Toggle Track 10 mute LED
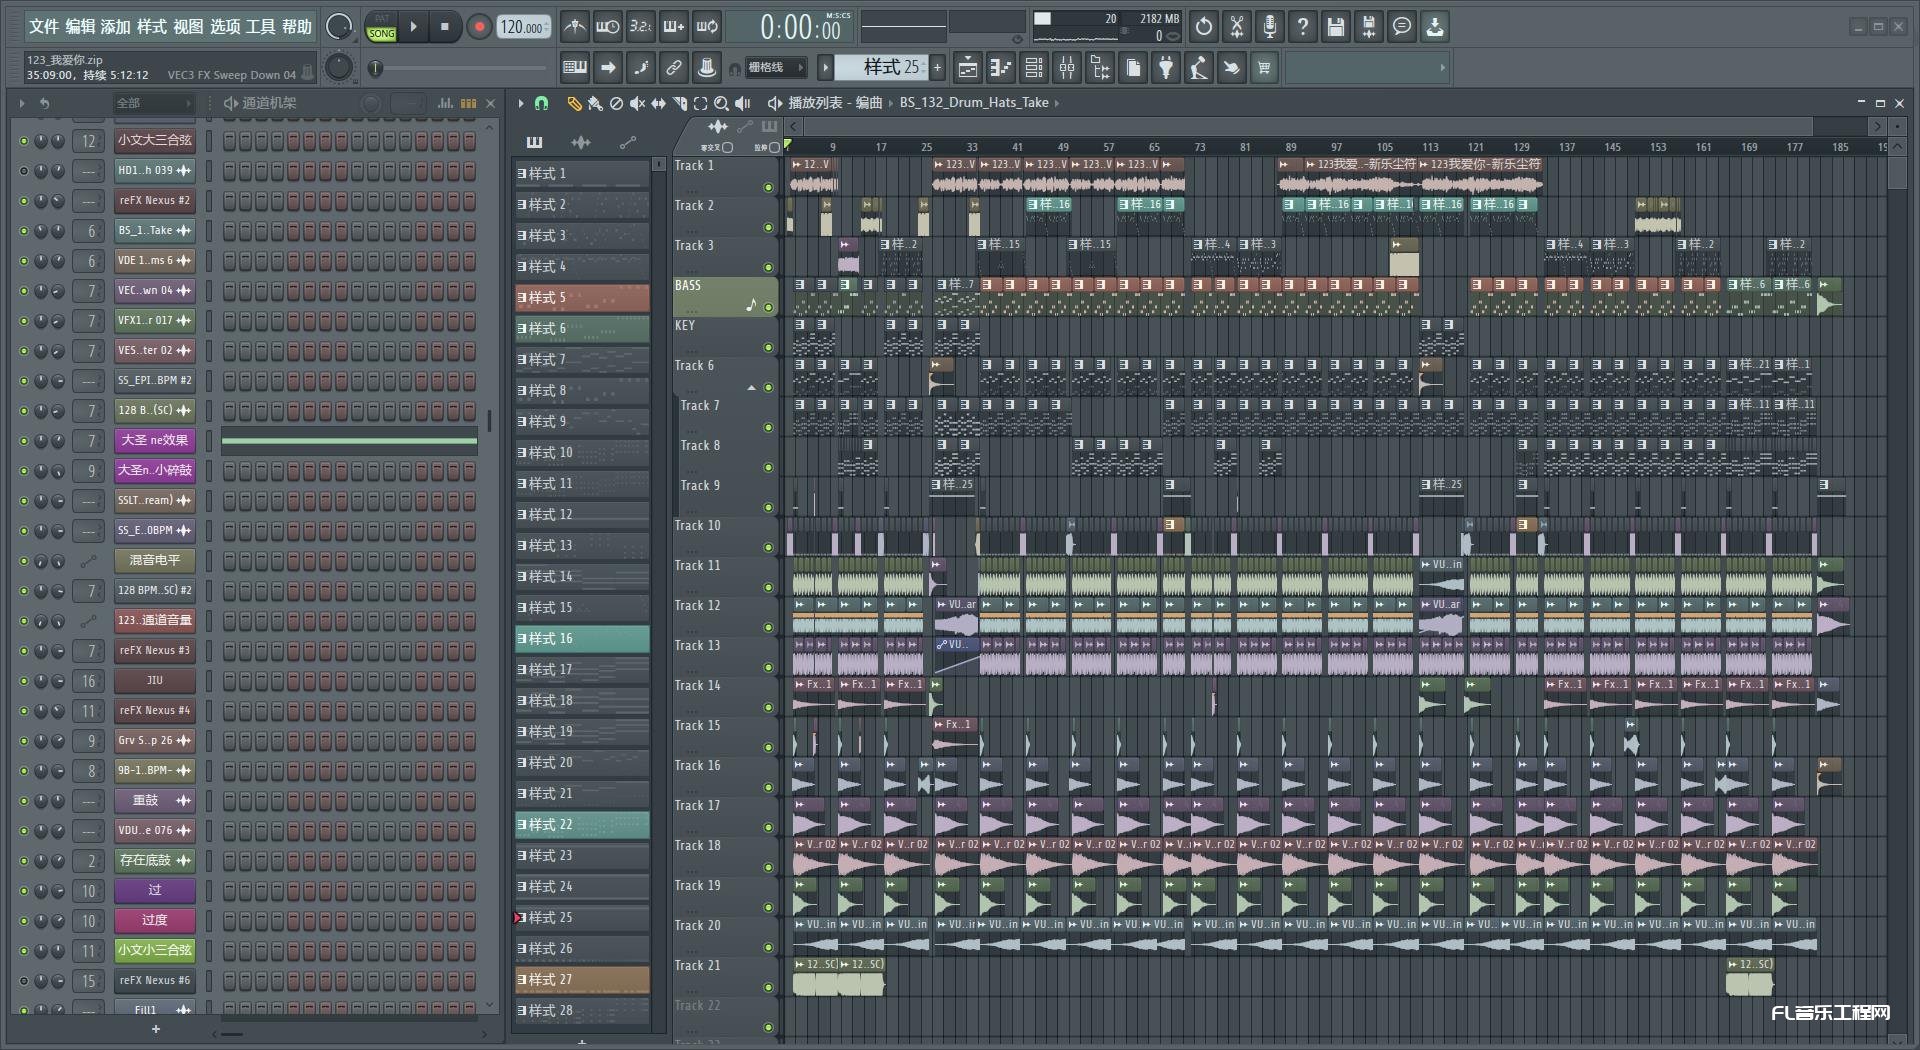 tap(768, 548)
